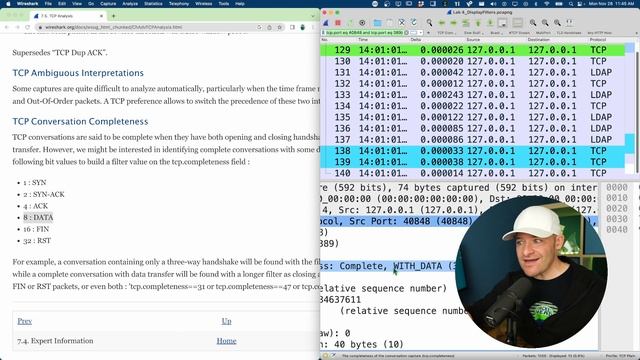Screen dimensions: 640x360
Task: Clear the display filter with the X icon
Action: point(407,32)
